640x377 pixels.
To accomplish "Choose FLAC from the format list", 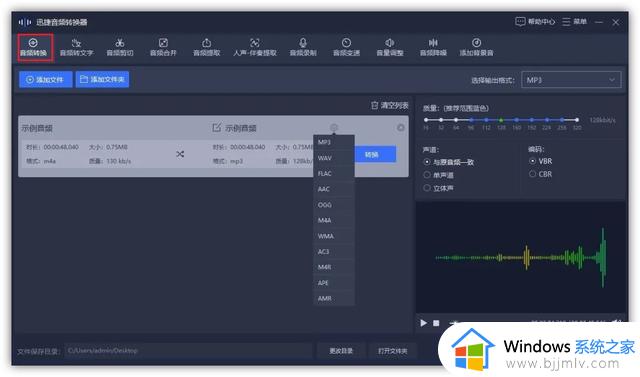I will pyautogui.click(x=333, y=173).
